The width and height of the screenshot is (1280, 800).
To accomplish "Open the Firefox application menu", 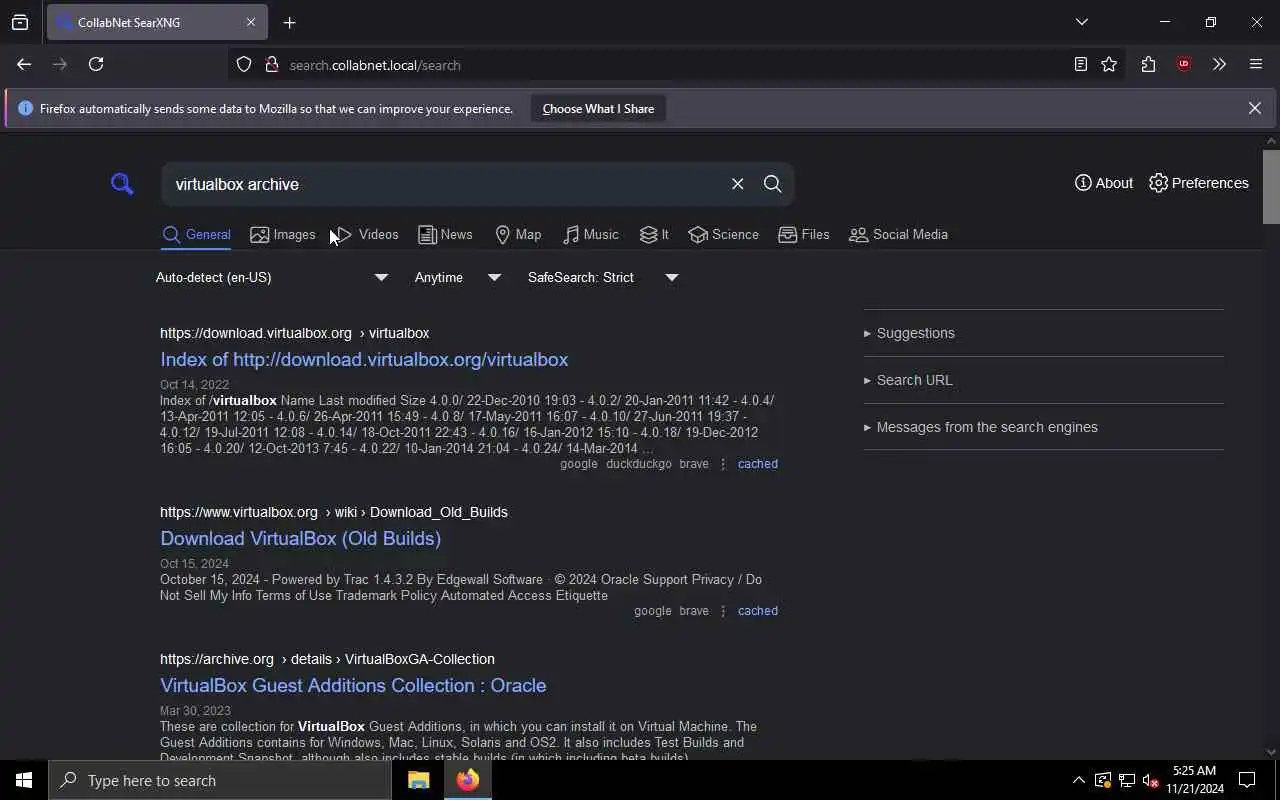I will [x=1256, y=64].
